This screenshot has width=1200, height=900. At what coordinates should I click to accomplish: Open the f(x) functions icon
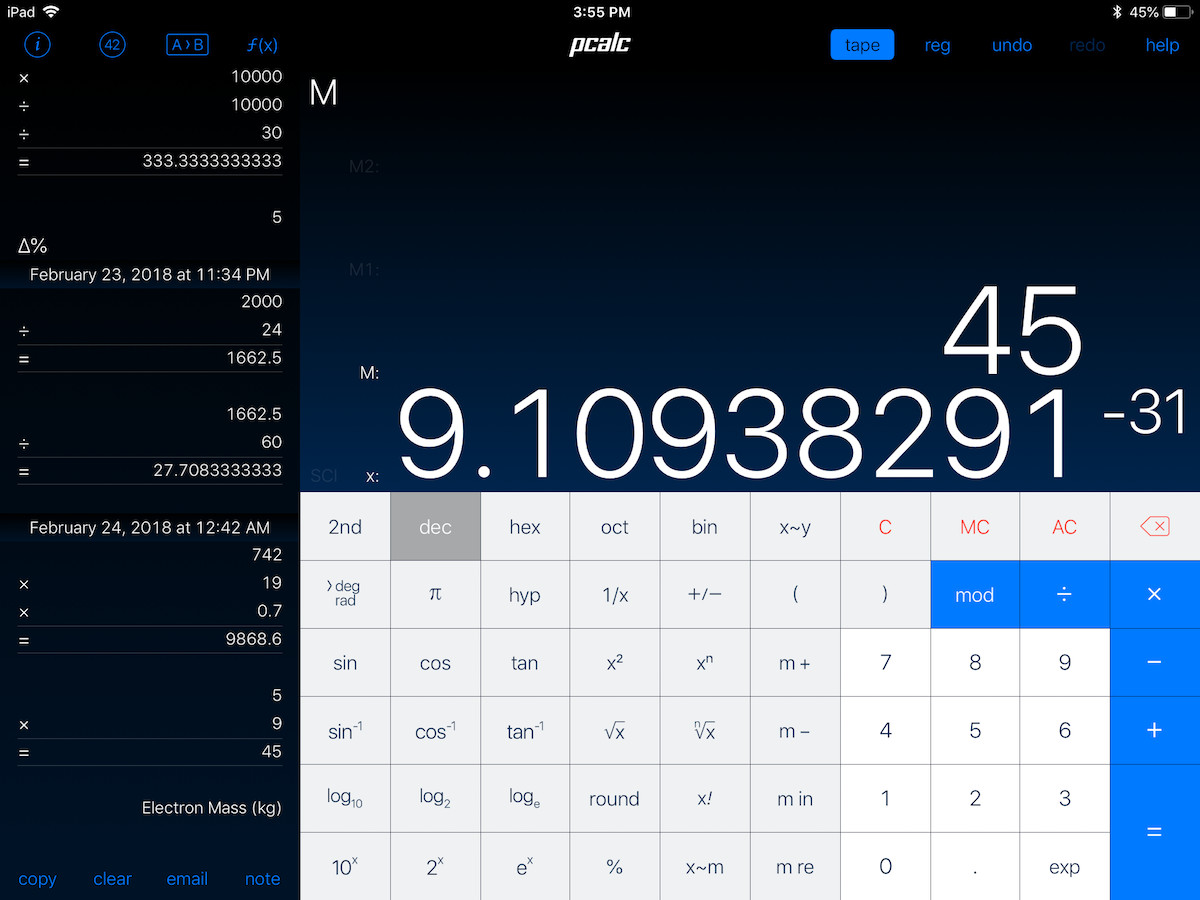261,44
